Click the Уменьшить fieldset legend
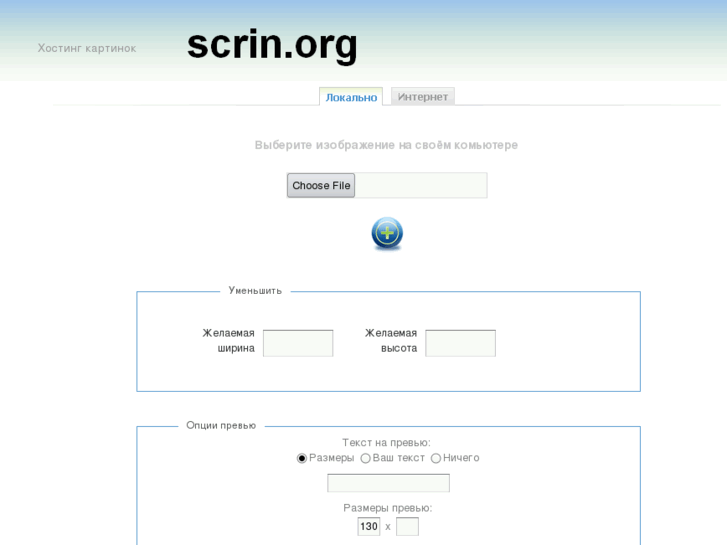727x545 pixels. coord(255,291)
